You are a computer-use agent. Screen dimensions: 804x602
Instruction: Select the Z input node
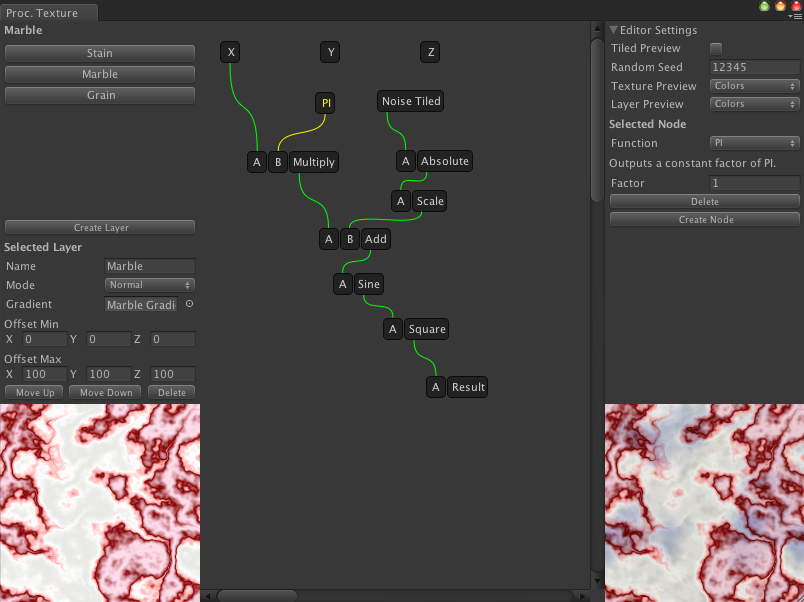click(430, 52)
